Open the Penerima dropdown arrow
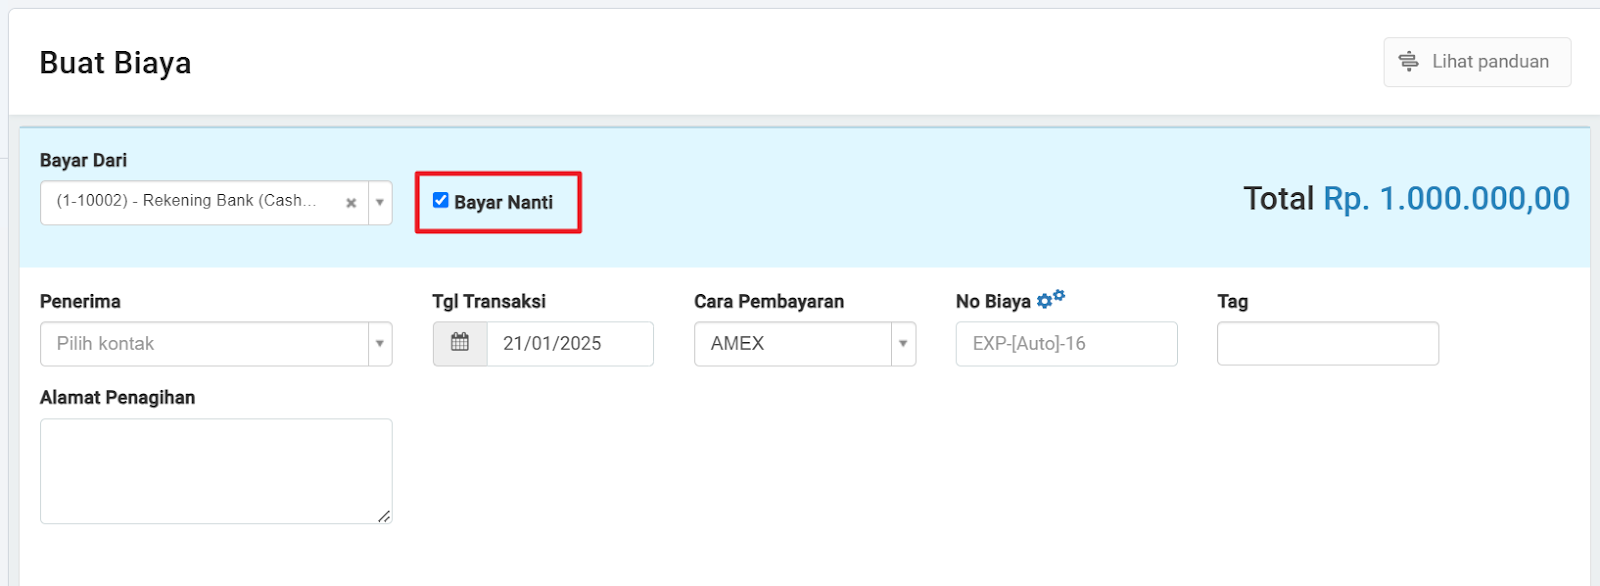 click(x=380, y=343)
